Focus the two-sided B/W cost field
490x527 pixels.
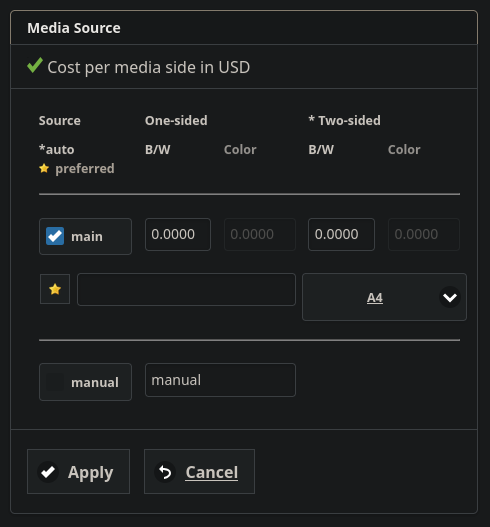tap(341, 234)
